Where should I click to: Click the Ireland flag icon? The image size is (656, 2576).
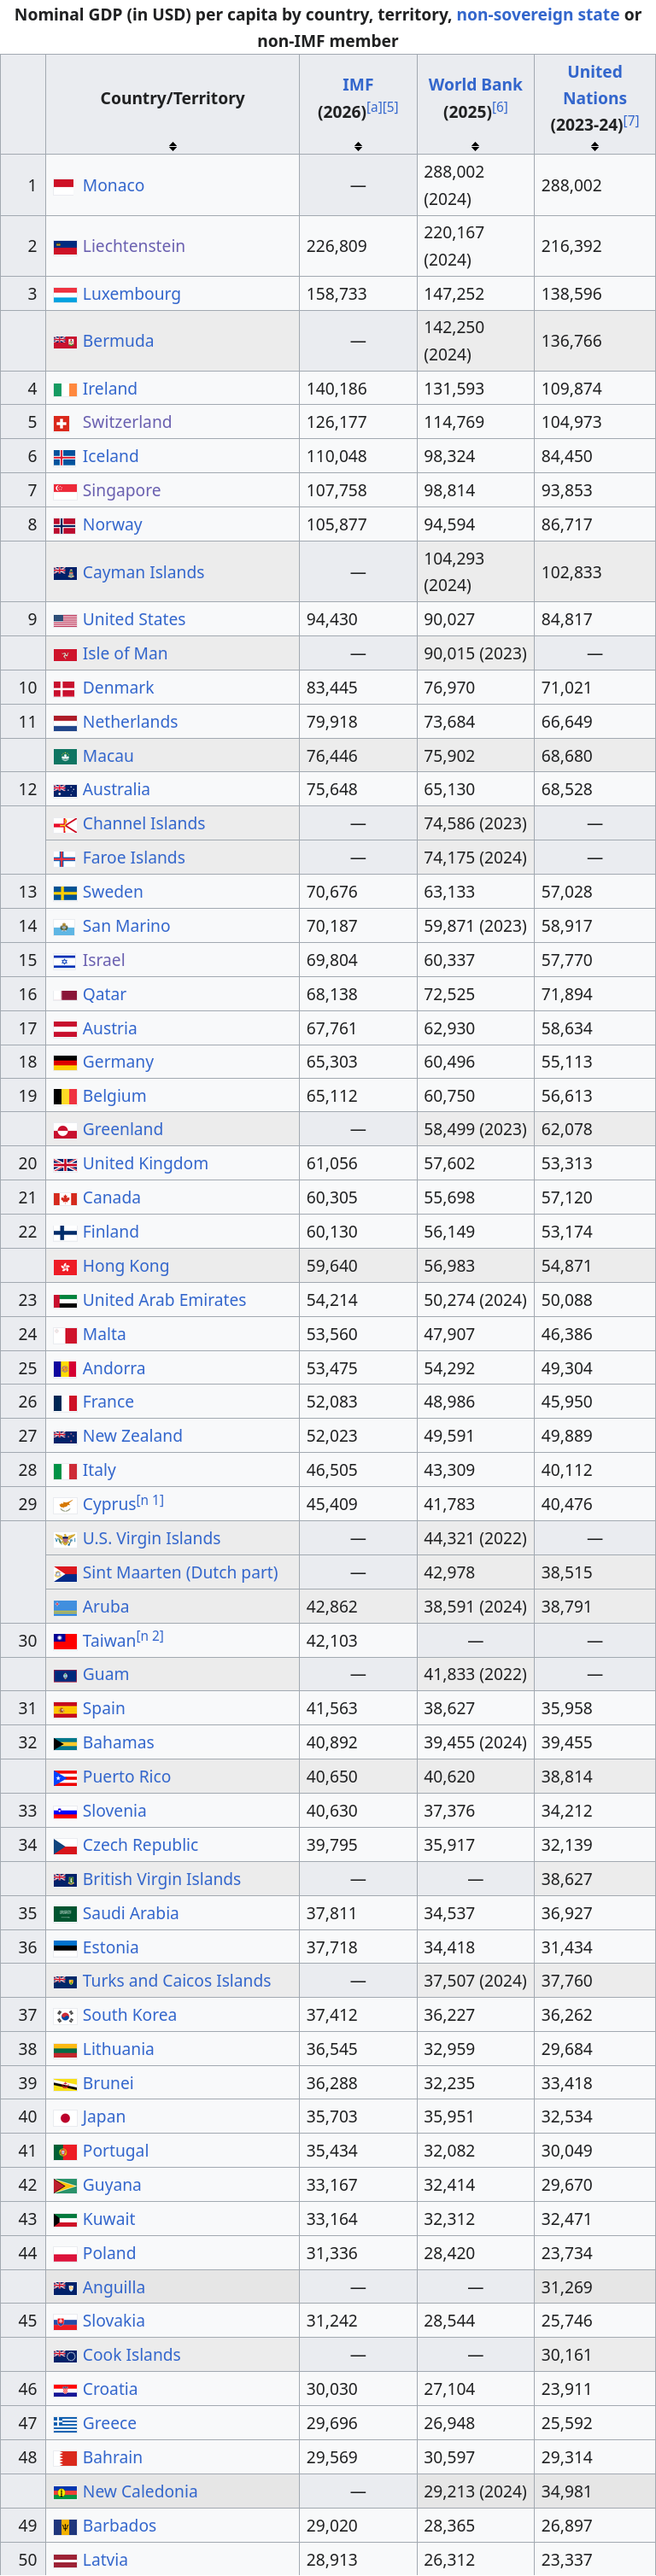[65, 389]
